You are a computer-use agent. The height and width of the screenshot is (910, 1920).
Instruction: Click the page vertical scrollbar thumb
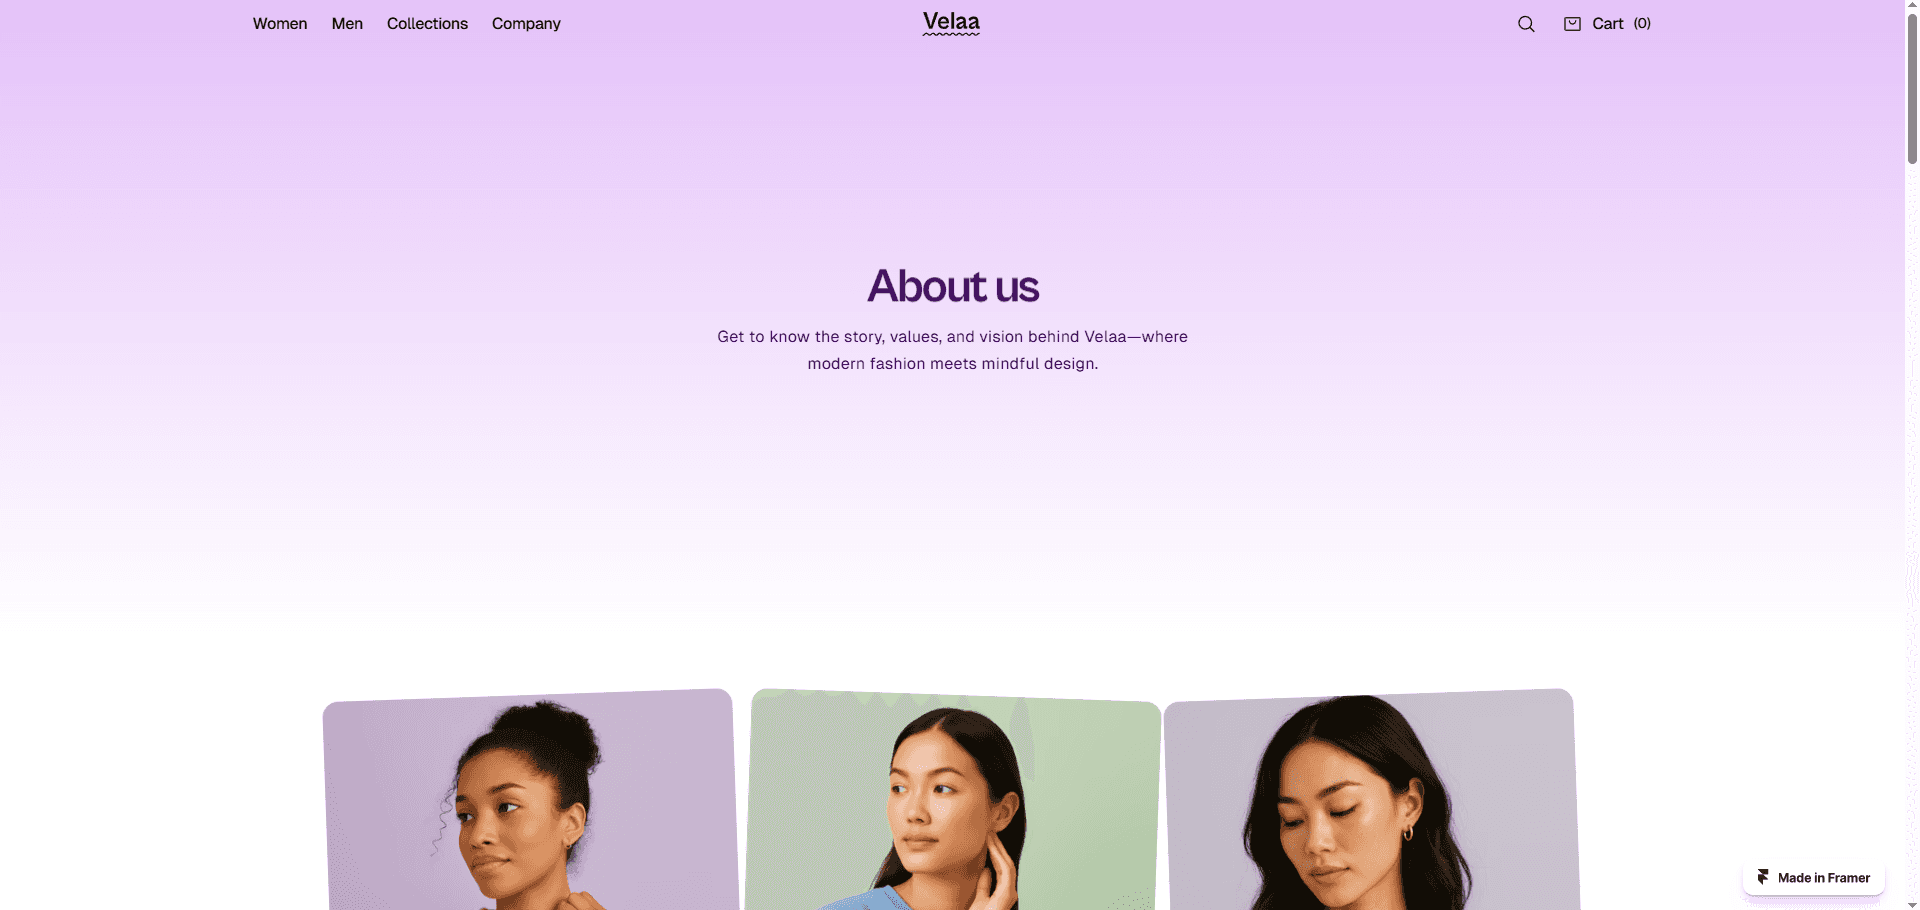[1912, 88]
